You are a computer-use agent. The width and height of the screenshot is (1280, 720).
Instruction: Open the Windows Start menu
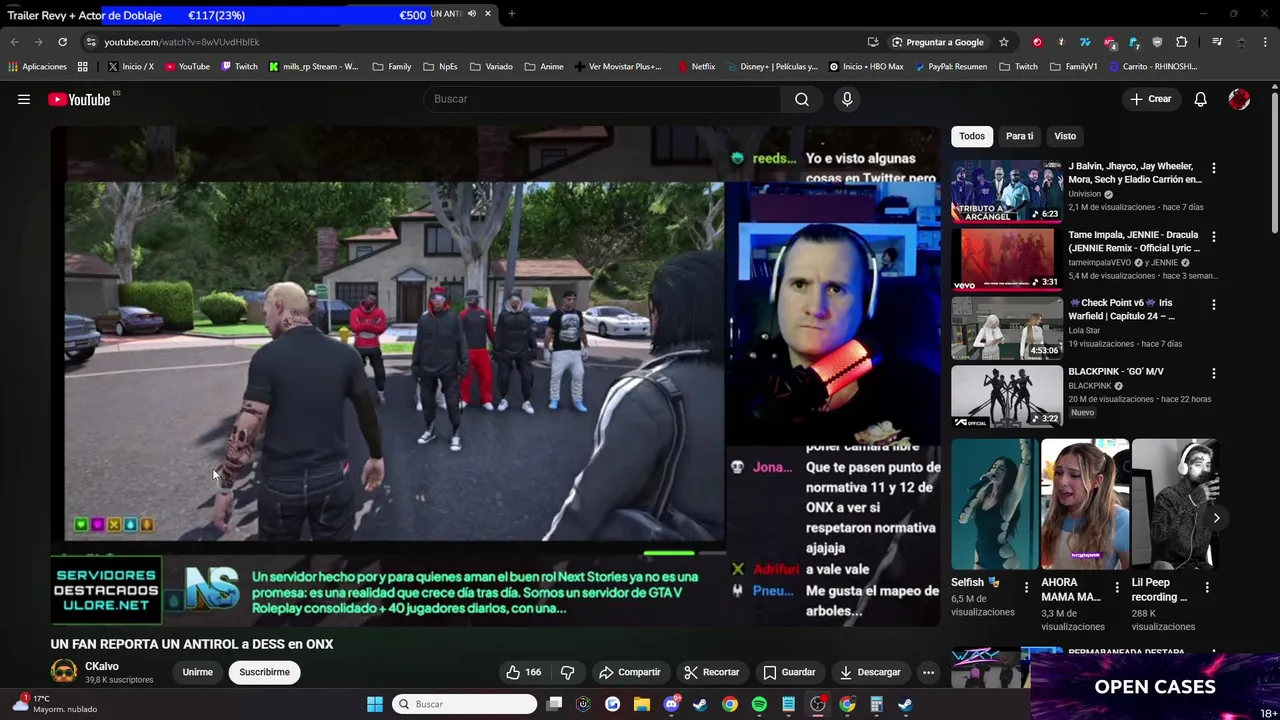point(375,704)
